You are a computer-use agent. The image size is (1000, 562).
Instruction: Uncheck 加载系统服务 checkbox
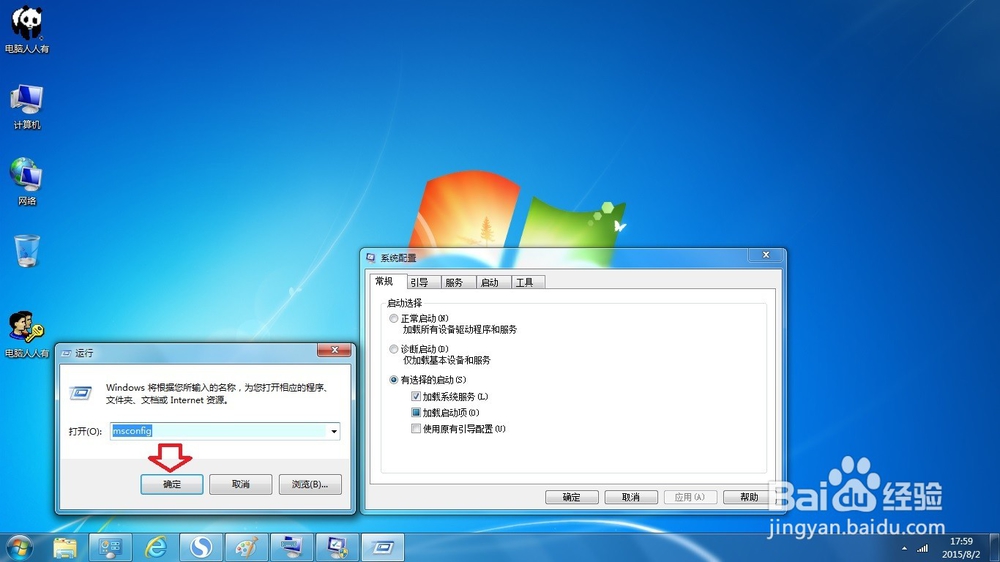coord(416,396)
